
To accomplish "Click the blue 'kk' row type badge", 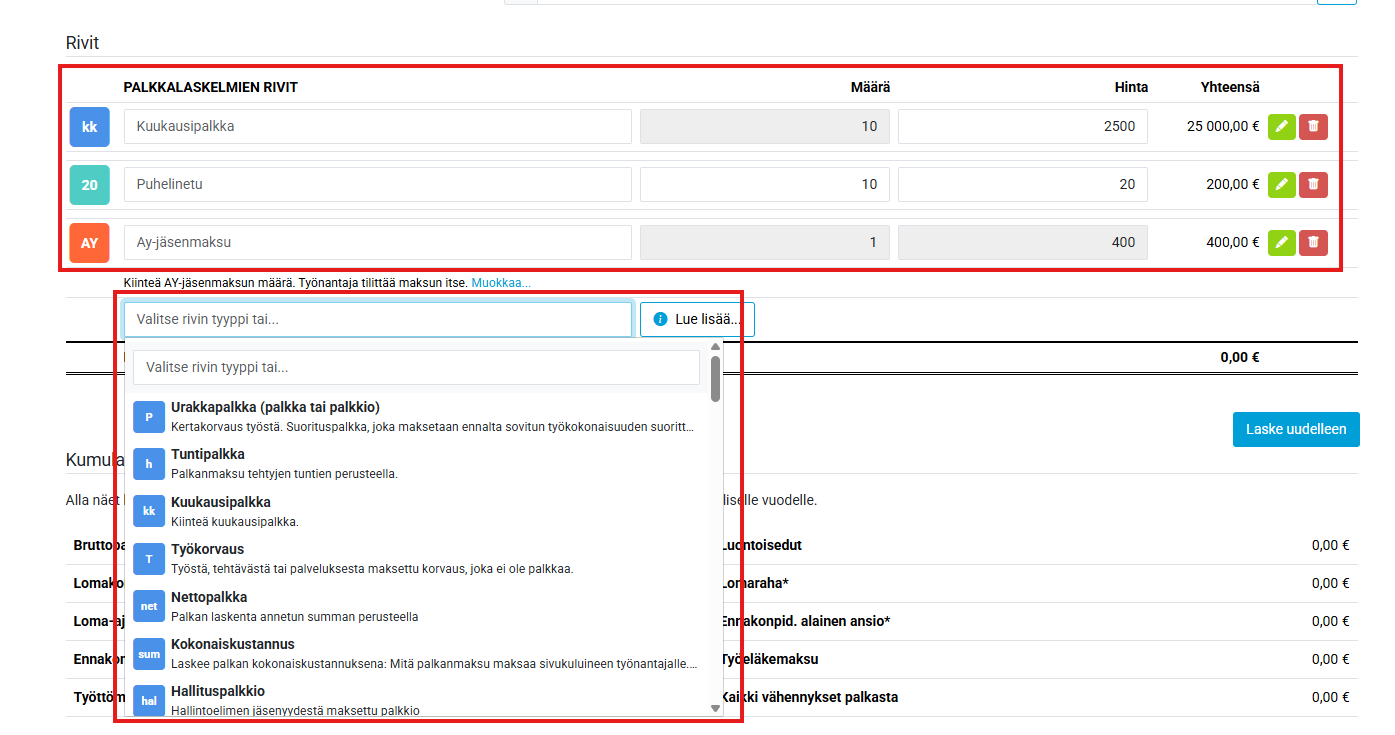I will [x=89, y=127].
